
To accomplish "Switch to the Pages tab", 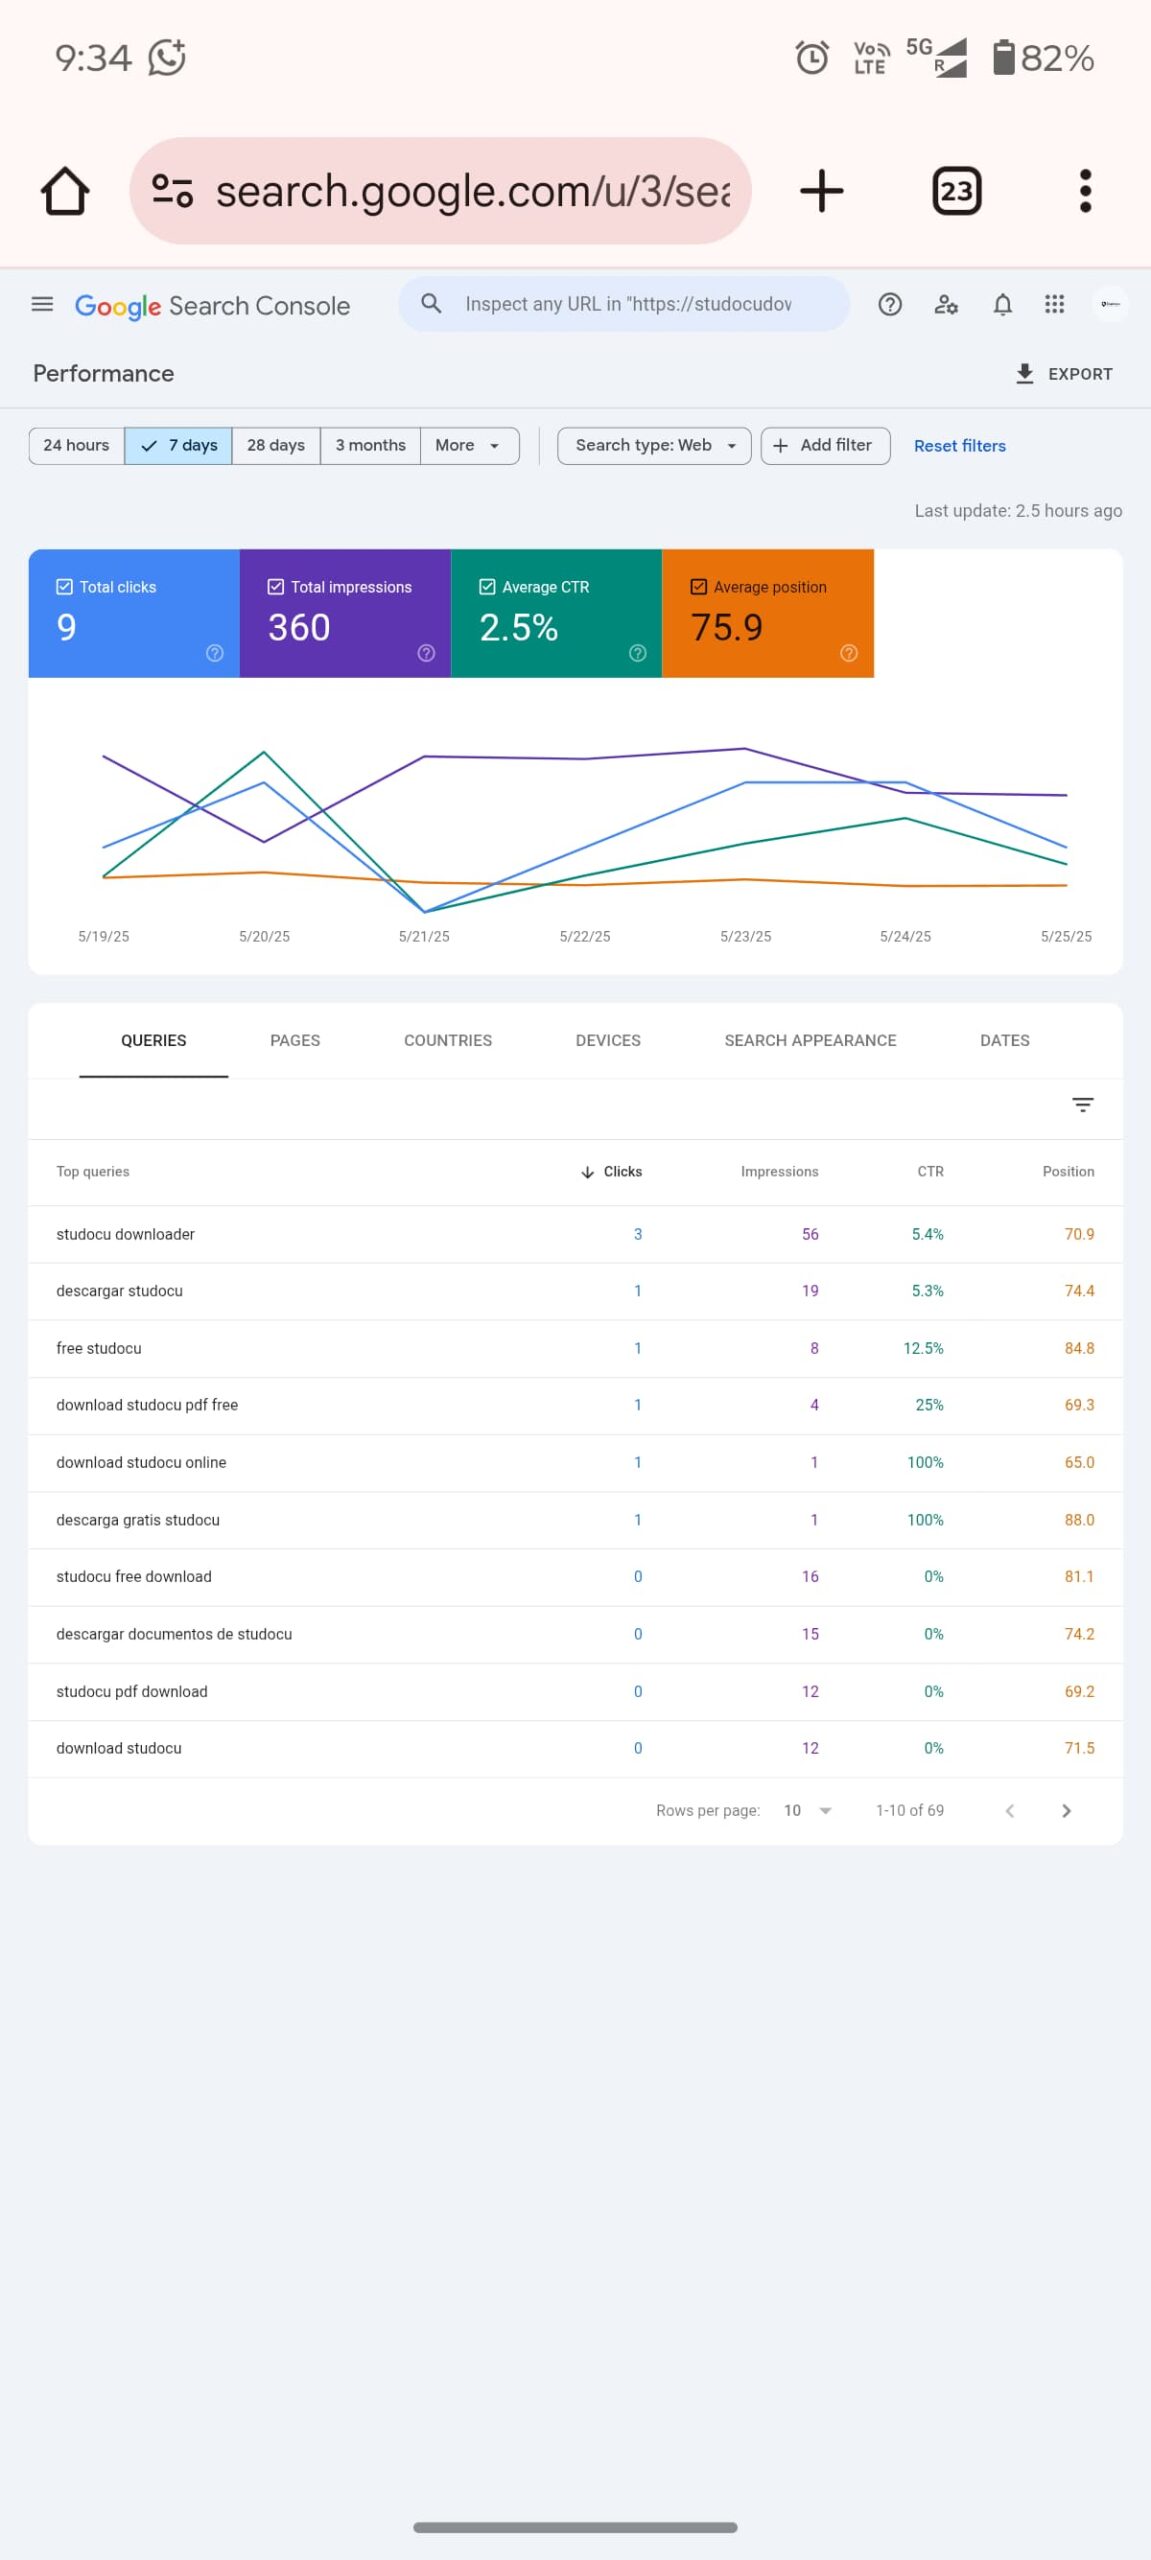I will pyautogui.click(x=295, y=1040).
